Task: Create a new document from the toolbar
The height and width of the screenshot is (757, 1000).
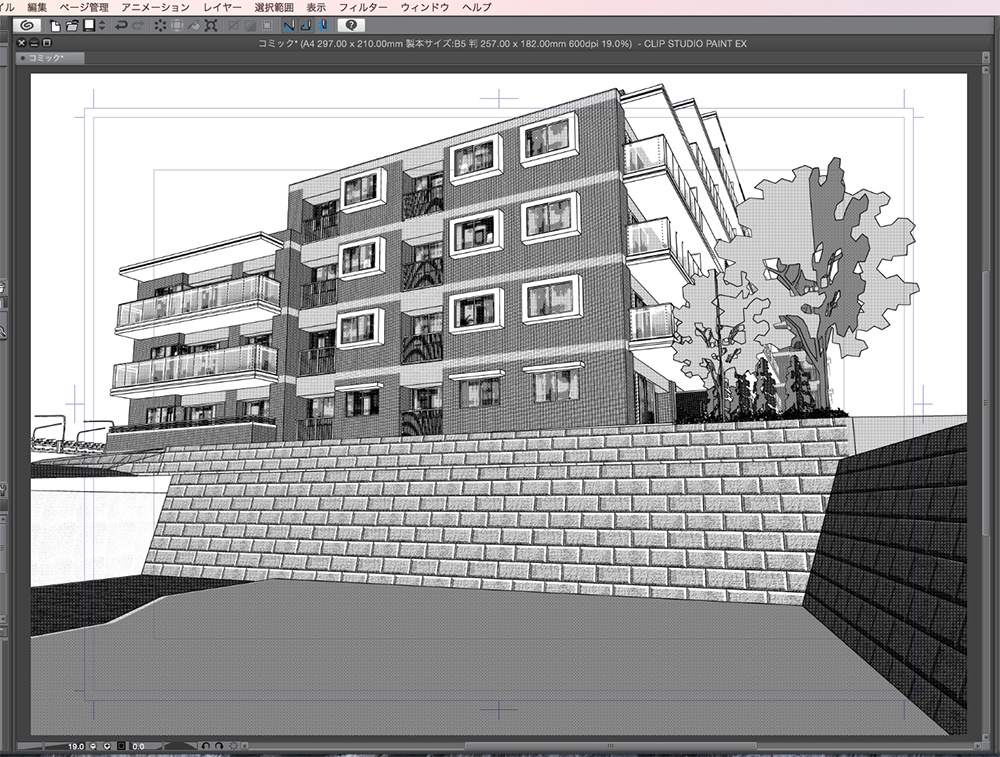Action: click(54, 26)
